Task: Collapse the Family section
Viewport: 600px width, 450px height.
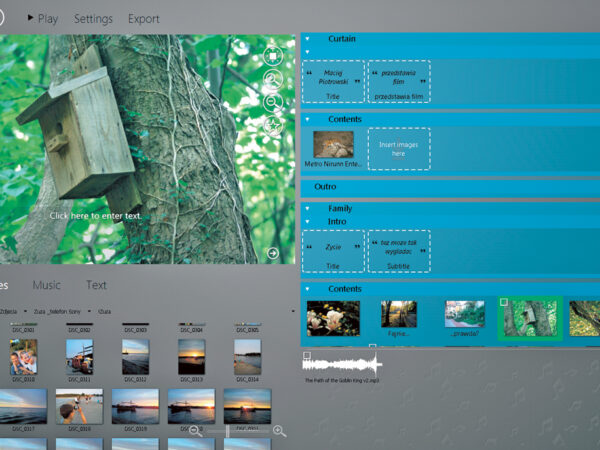Action: pyautogui.click(x=308, y=208)
